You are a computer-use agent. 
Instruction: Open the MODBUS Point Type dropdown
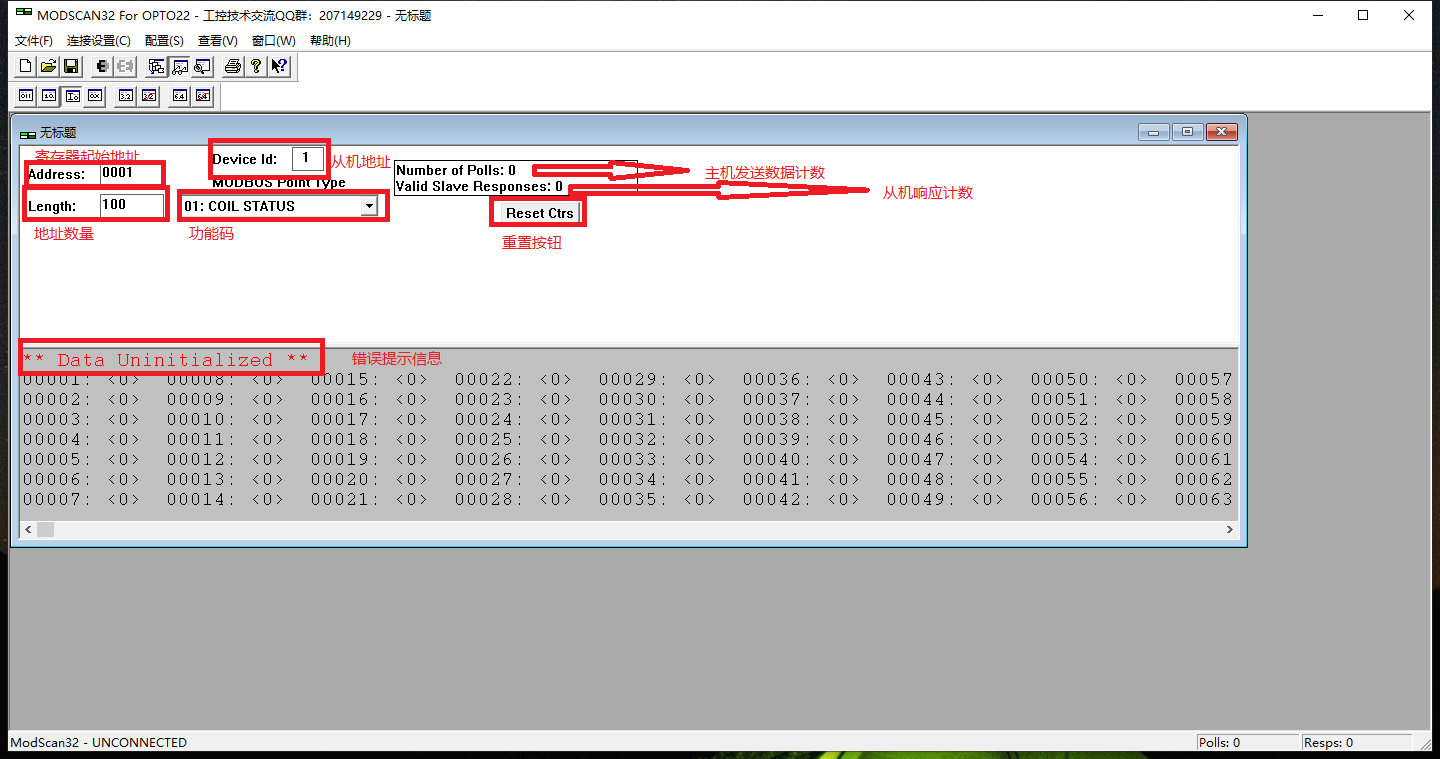(x=369, y=205)
